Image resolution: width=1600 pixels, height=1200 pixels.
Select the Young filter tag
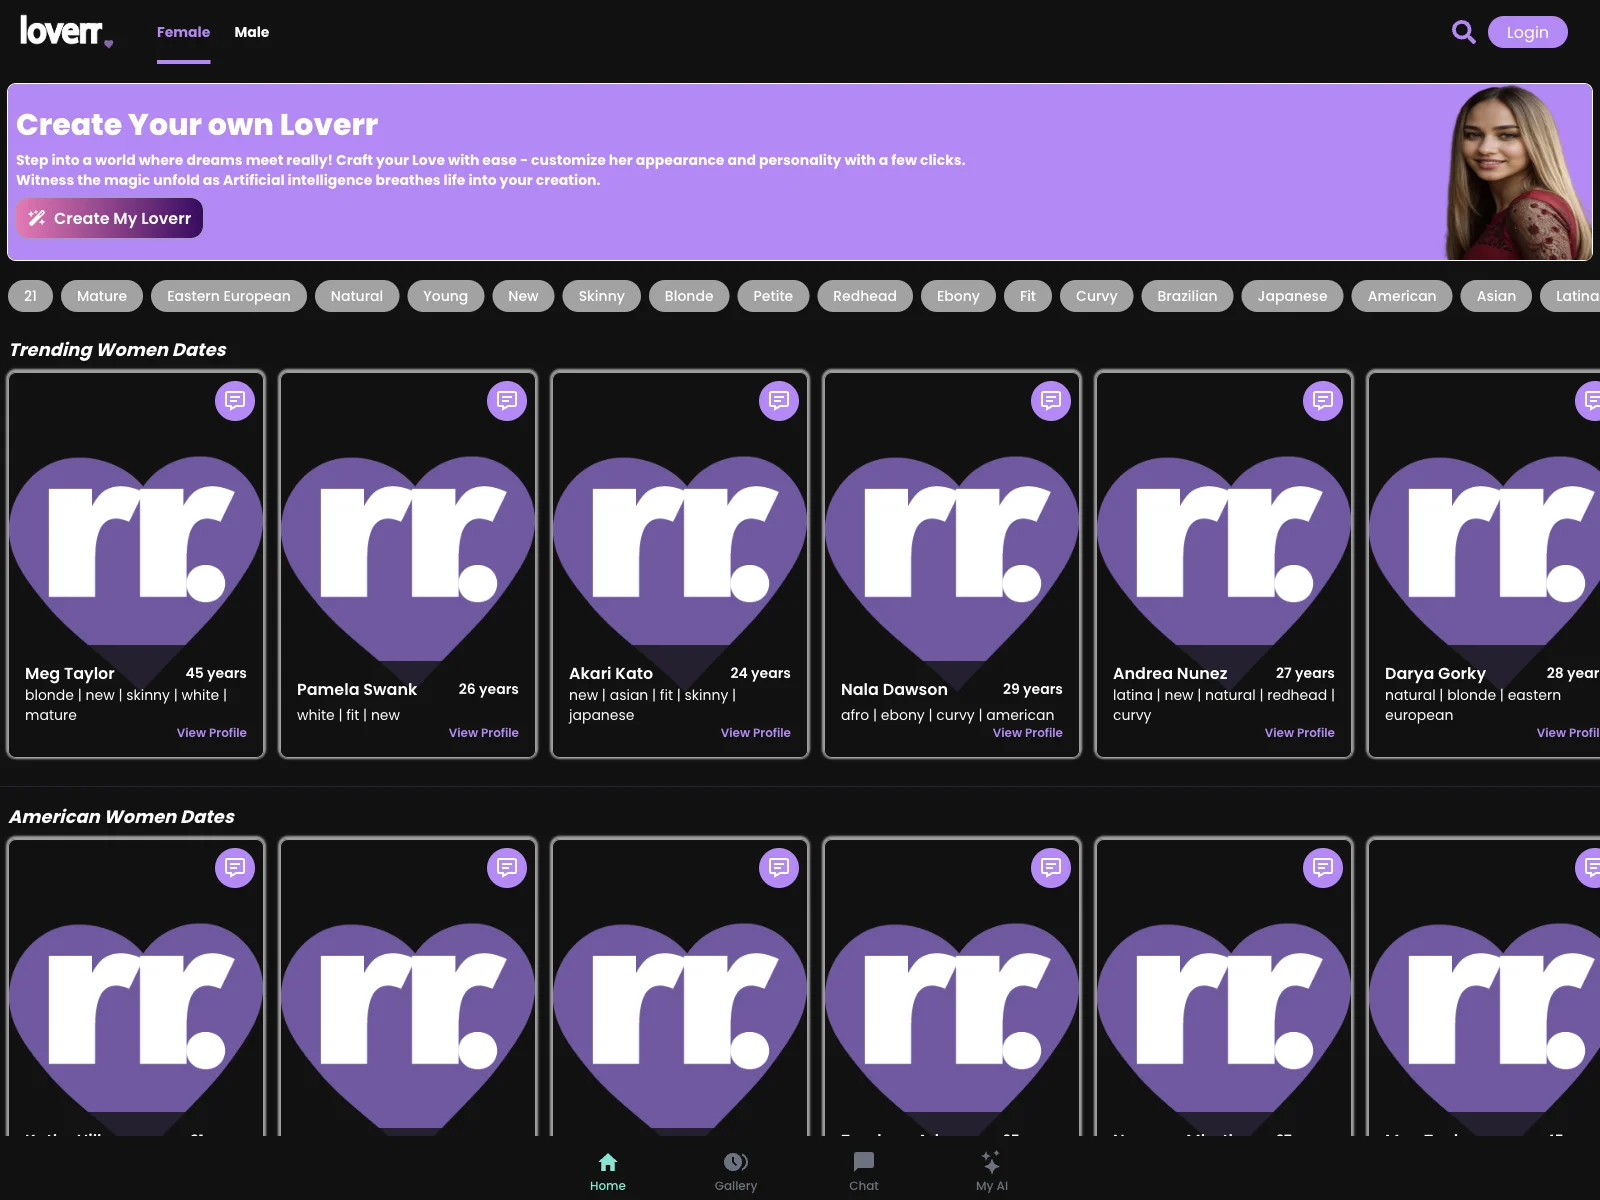click(x=445, y=296)
